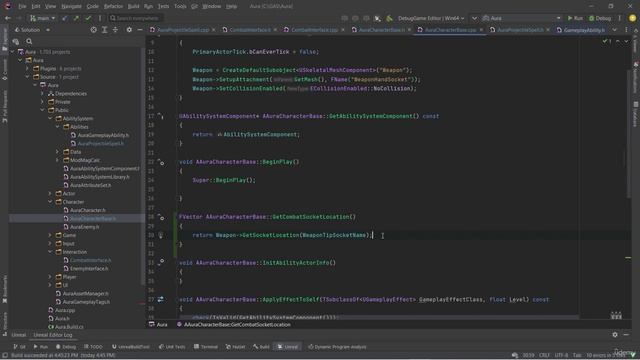Viewport: 640px width, 360px height.
Task: Open the Unreal Editor Log tab
Action: [x=53, y=335]
